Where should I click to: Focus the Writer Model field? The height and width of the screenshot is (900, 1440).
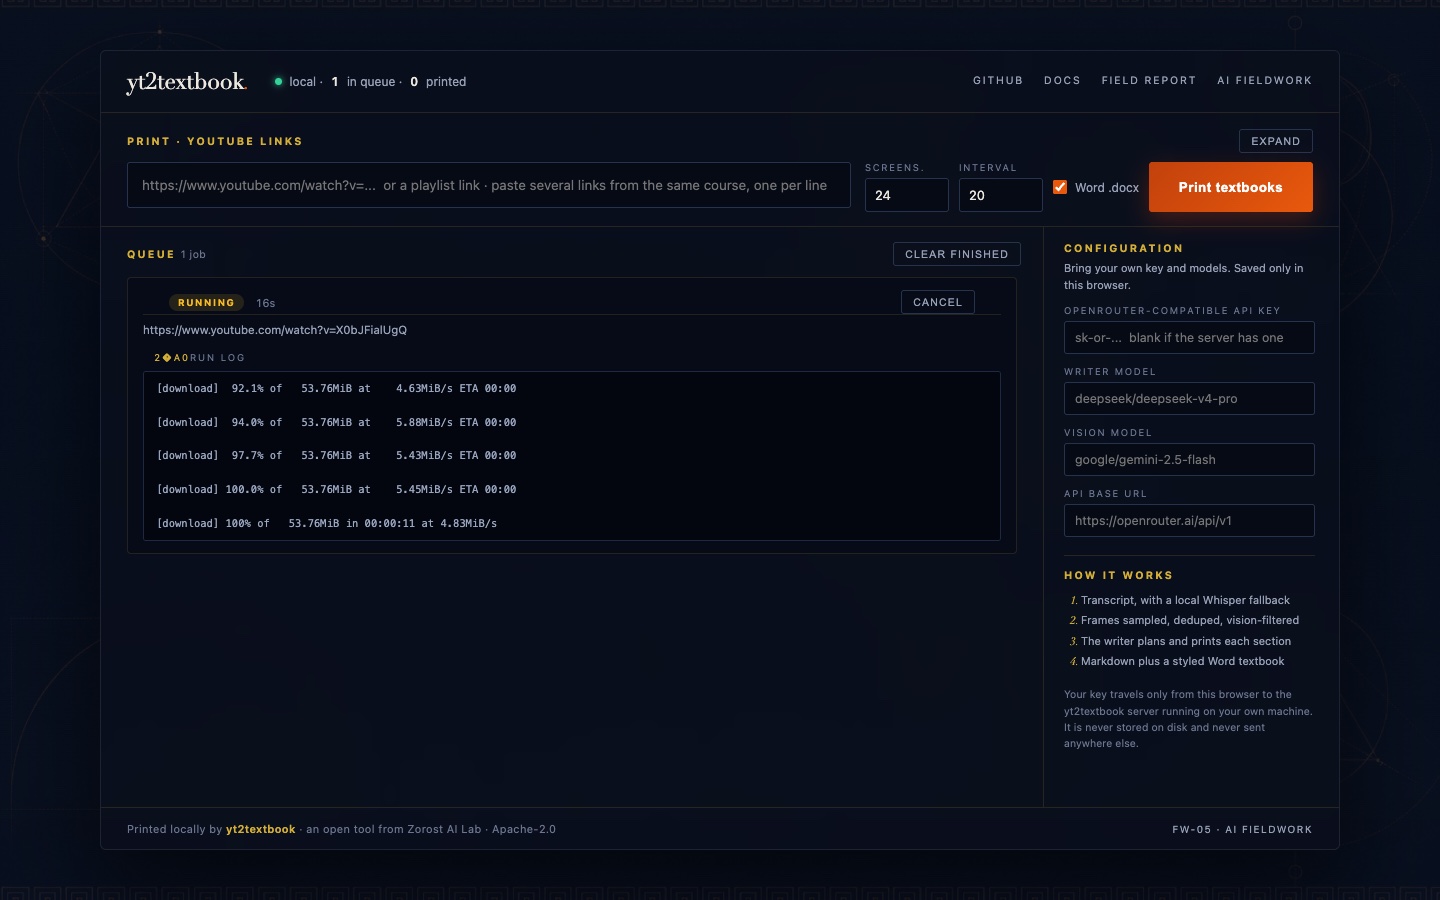coord(1189,399)
